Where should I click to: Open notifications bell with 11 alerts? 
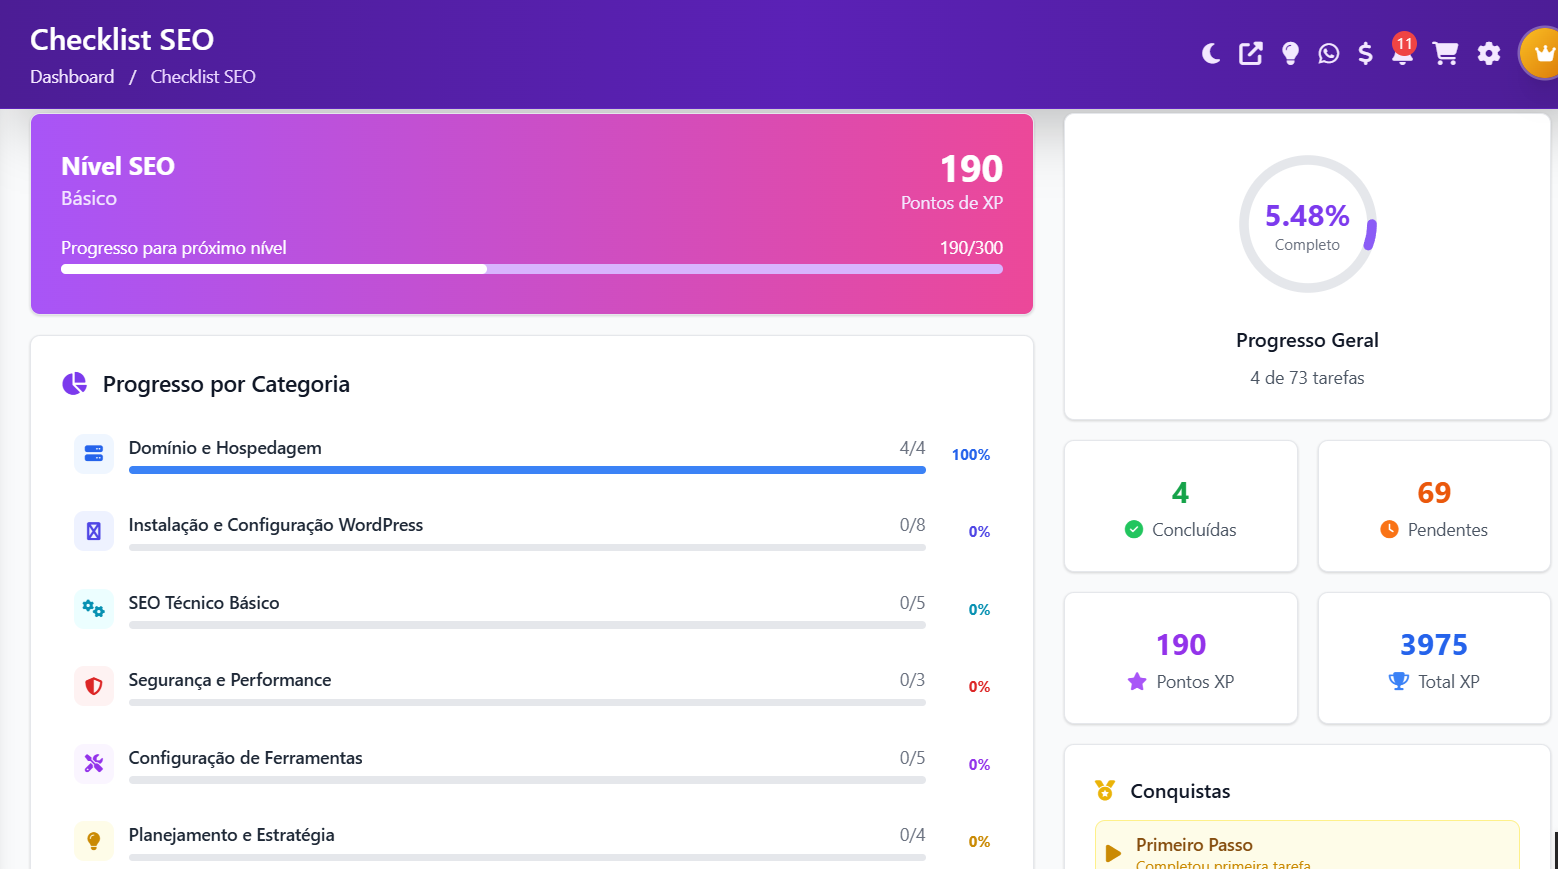(x=1402, y=56)
